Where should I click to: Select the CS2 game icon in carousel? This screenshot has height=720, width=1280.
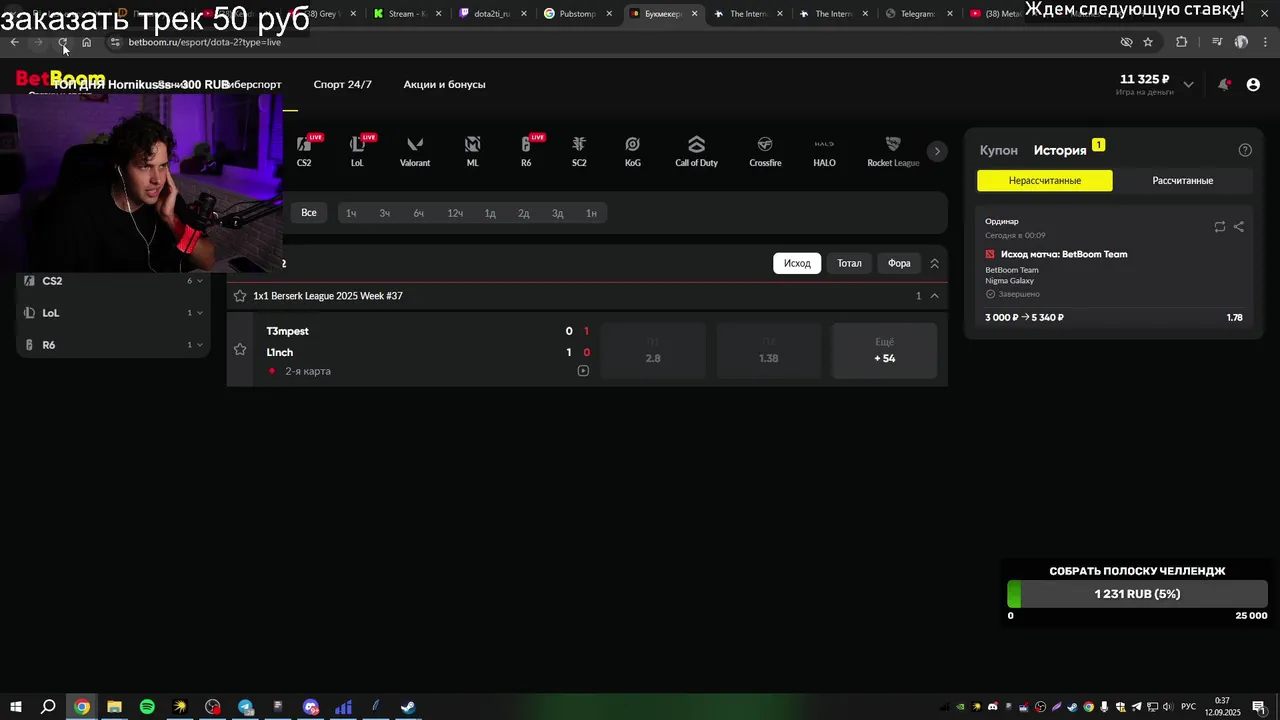[304, 151]
